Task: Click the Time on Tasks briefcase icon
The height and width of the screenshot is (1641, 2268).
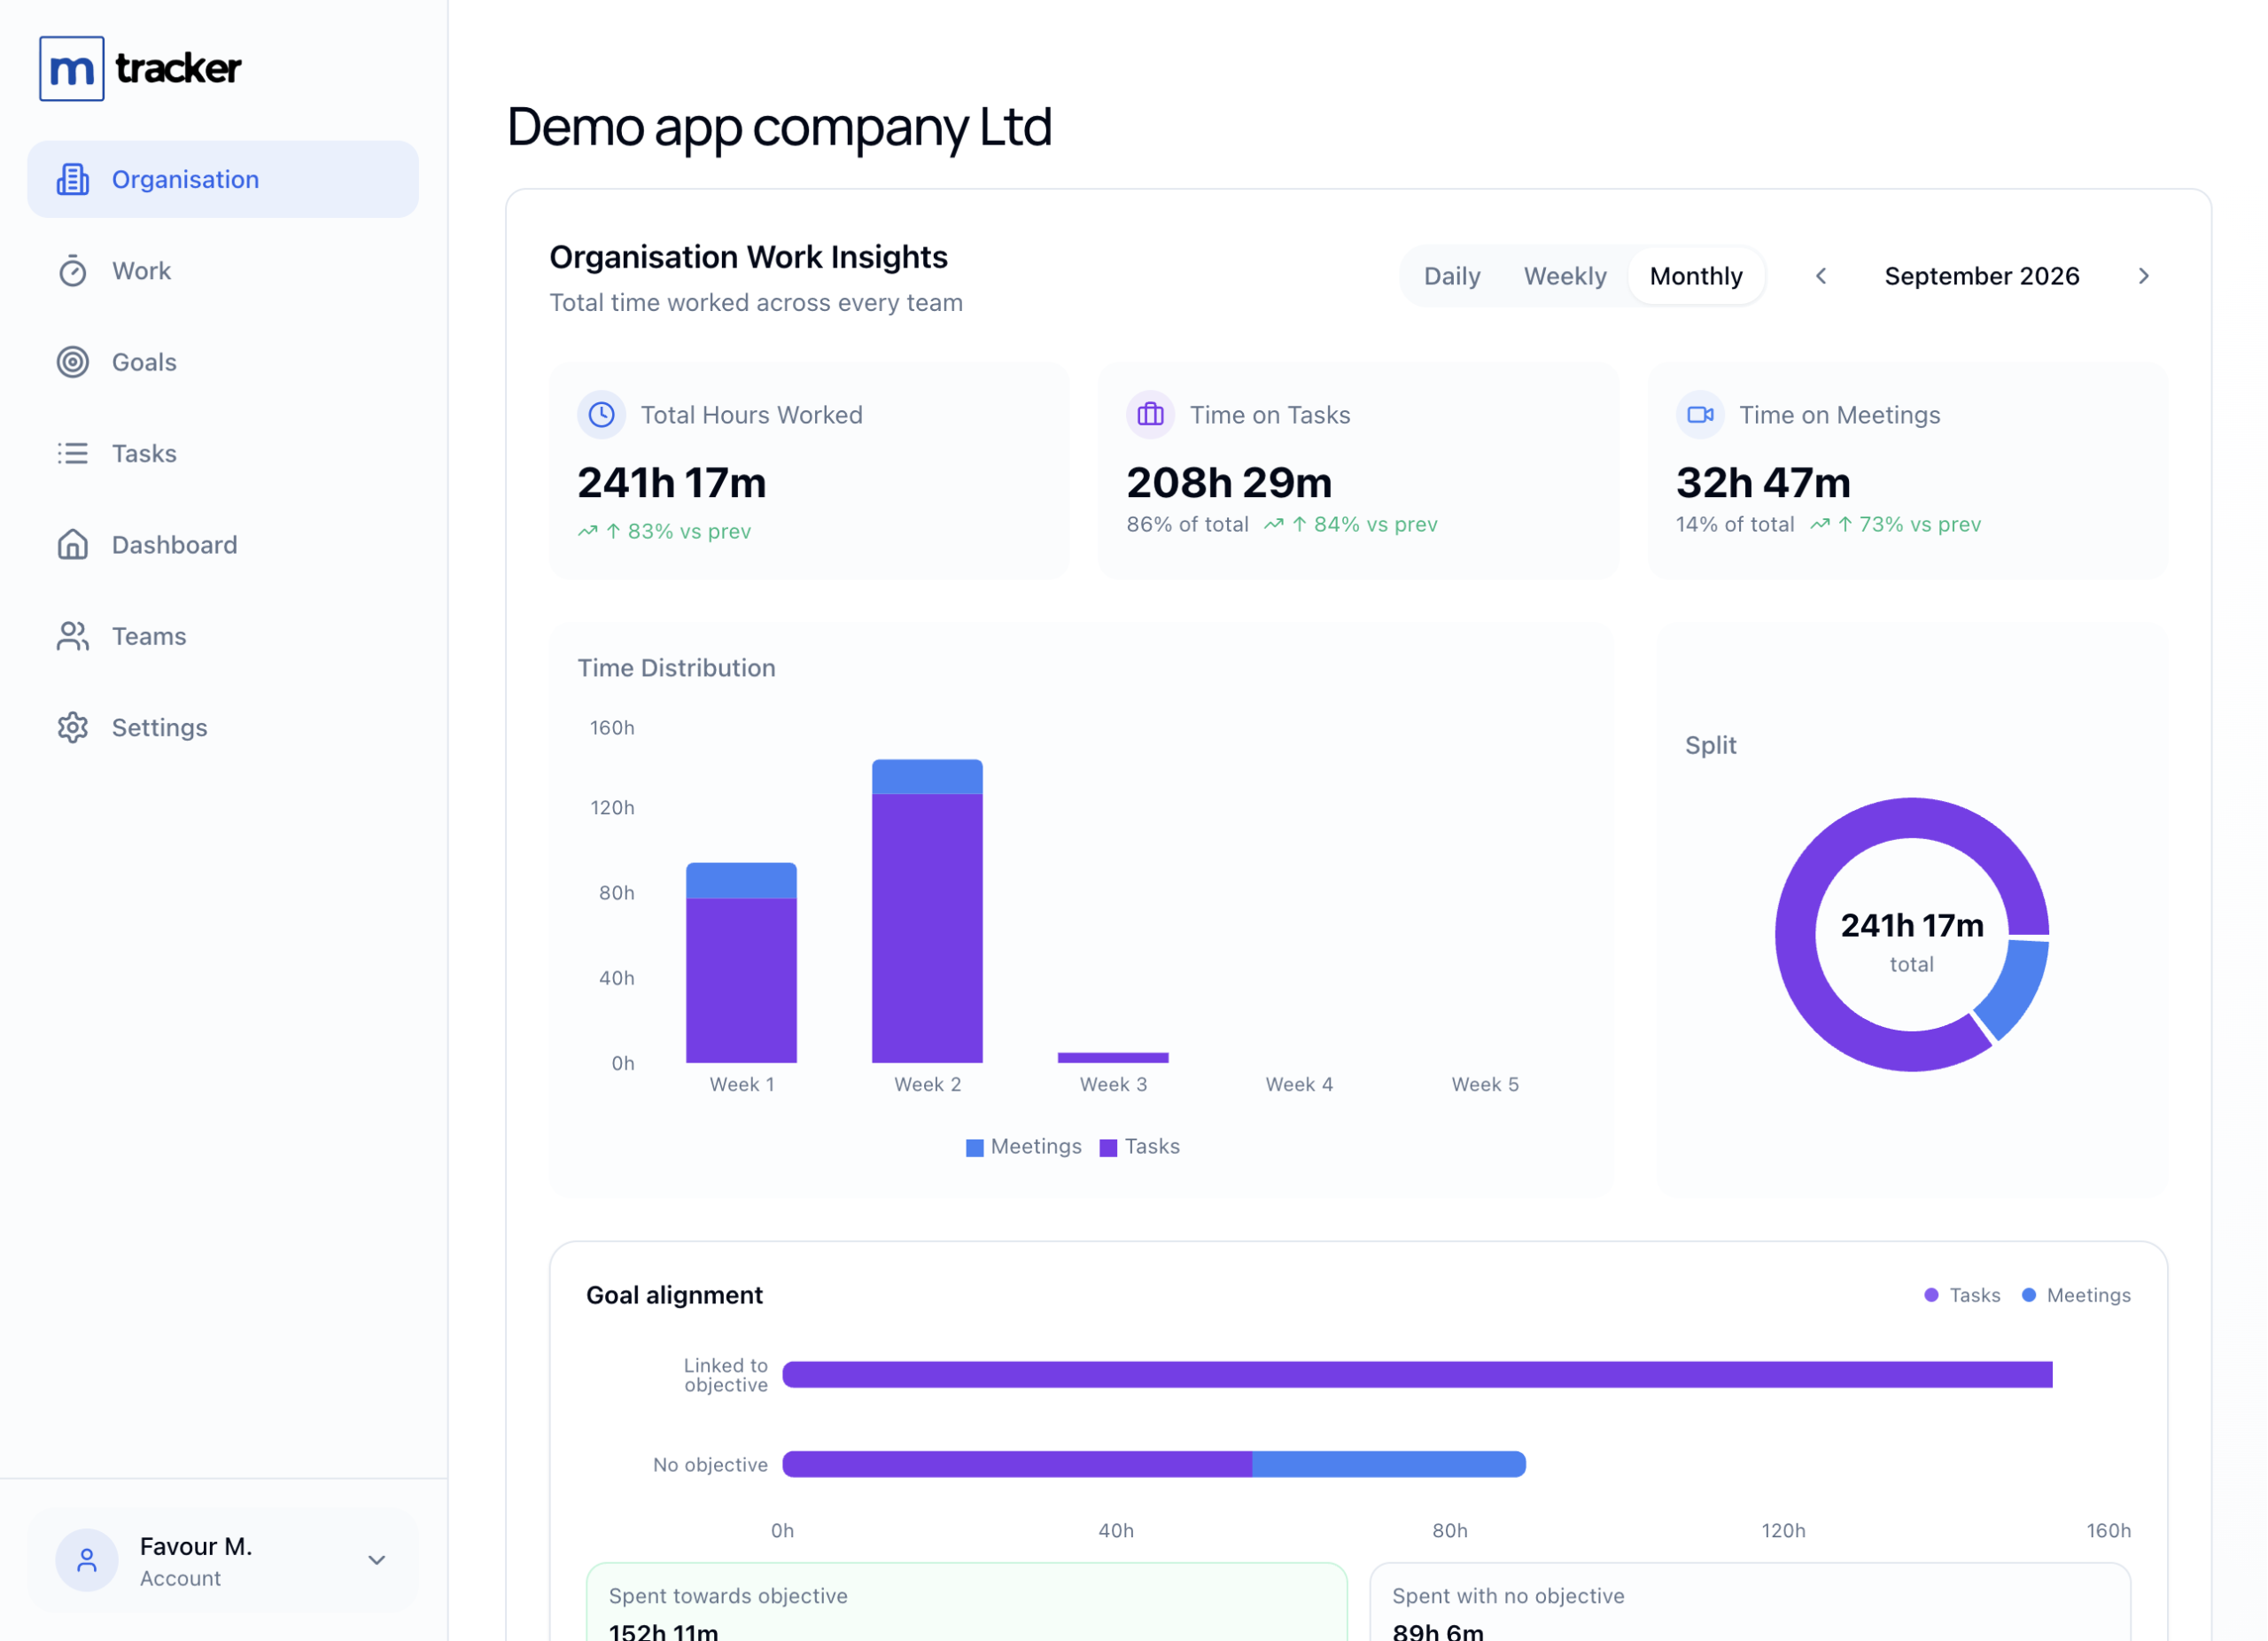Action: pyautogui.click(x=1151, y=414)
